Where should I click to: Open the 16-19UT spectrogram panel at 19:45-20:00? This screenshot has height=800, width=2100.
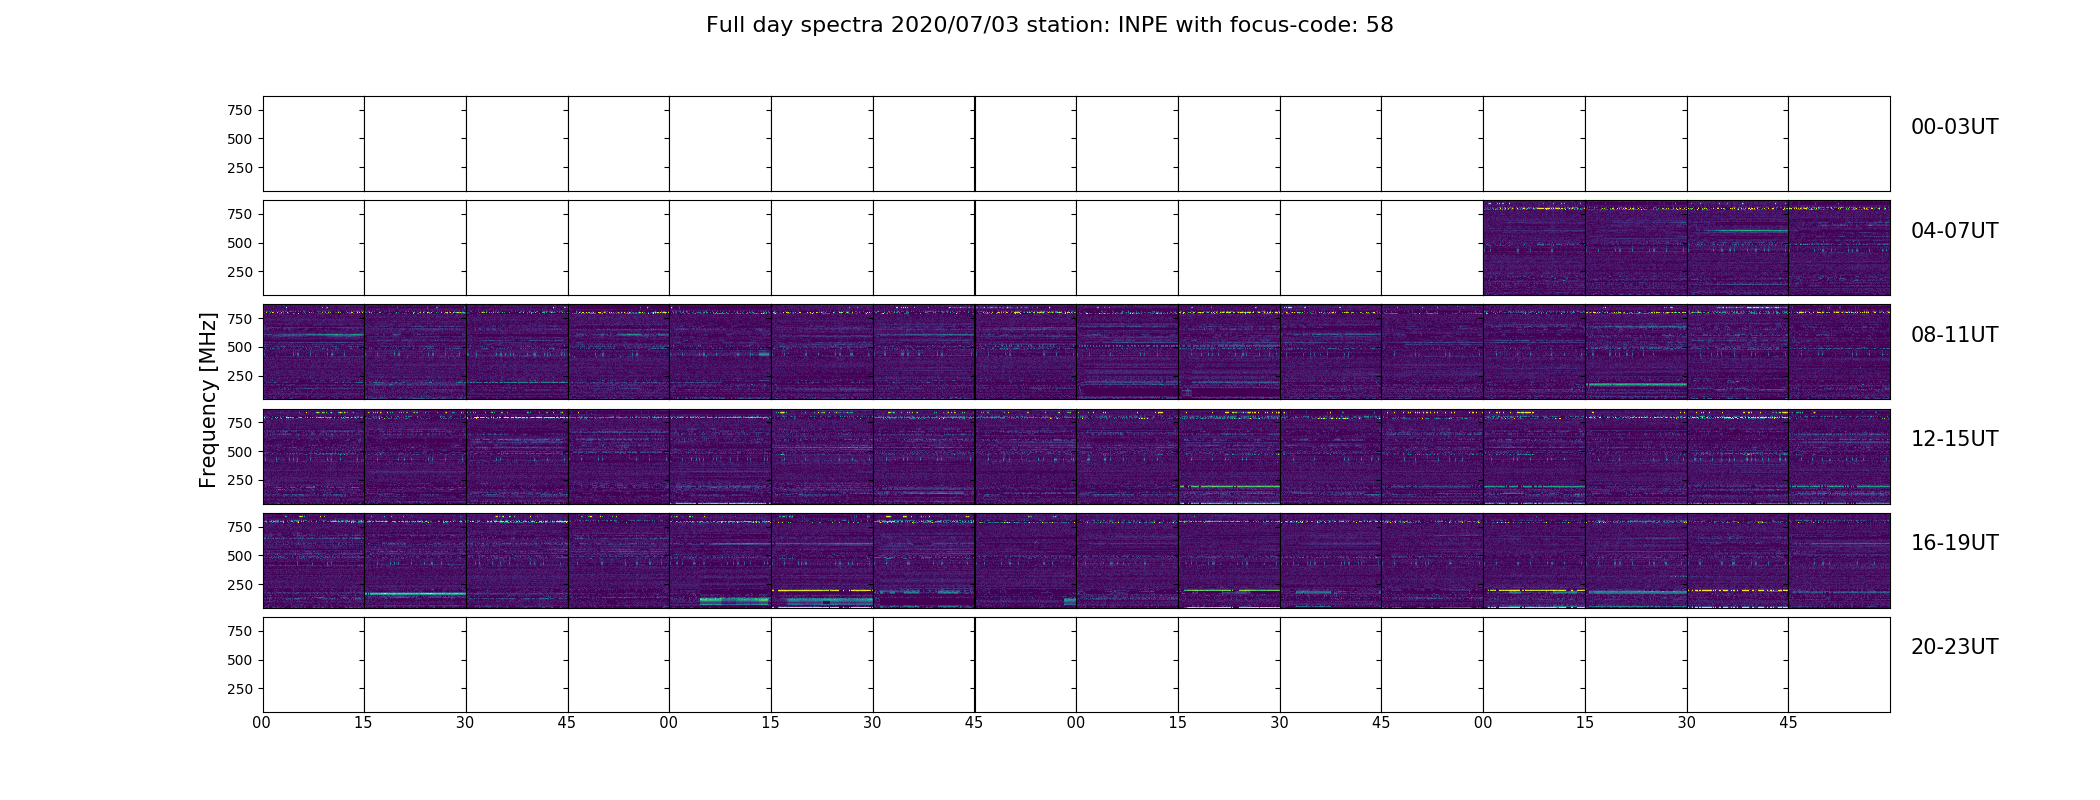1839,560
